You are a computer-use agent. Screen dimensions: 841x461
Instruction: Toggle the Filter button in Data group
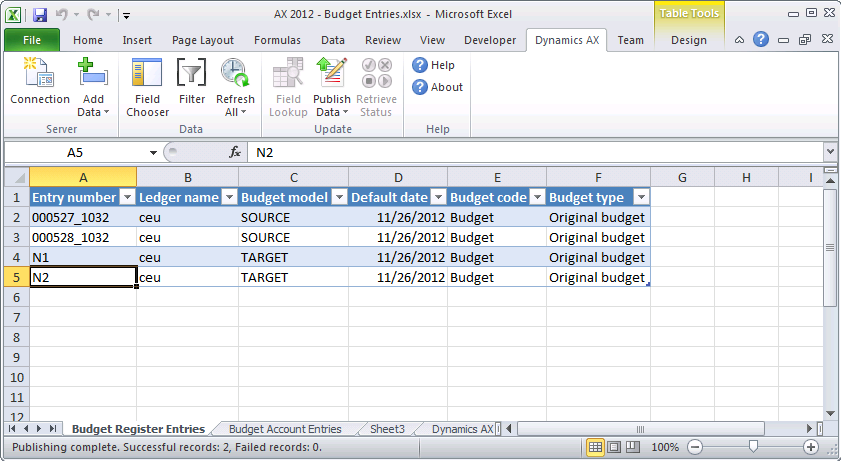coord(192,74)
